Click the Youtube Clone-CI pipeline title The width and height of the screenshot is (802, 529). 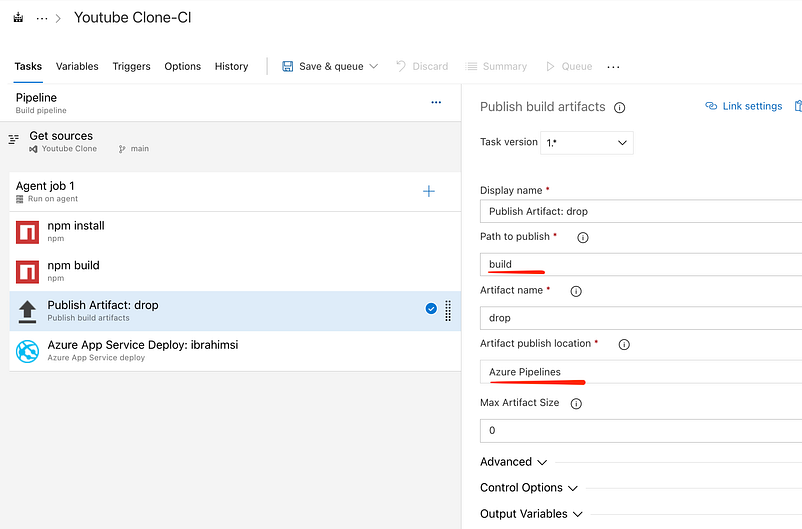click(x=132, y=17)
